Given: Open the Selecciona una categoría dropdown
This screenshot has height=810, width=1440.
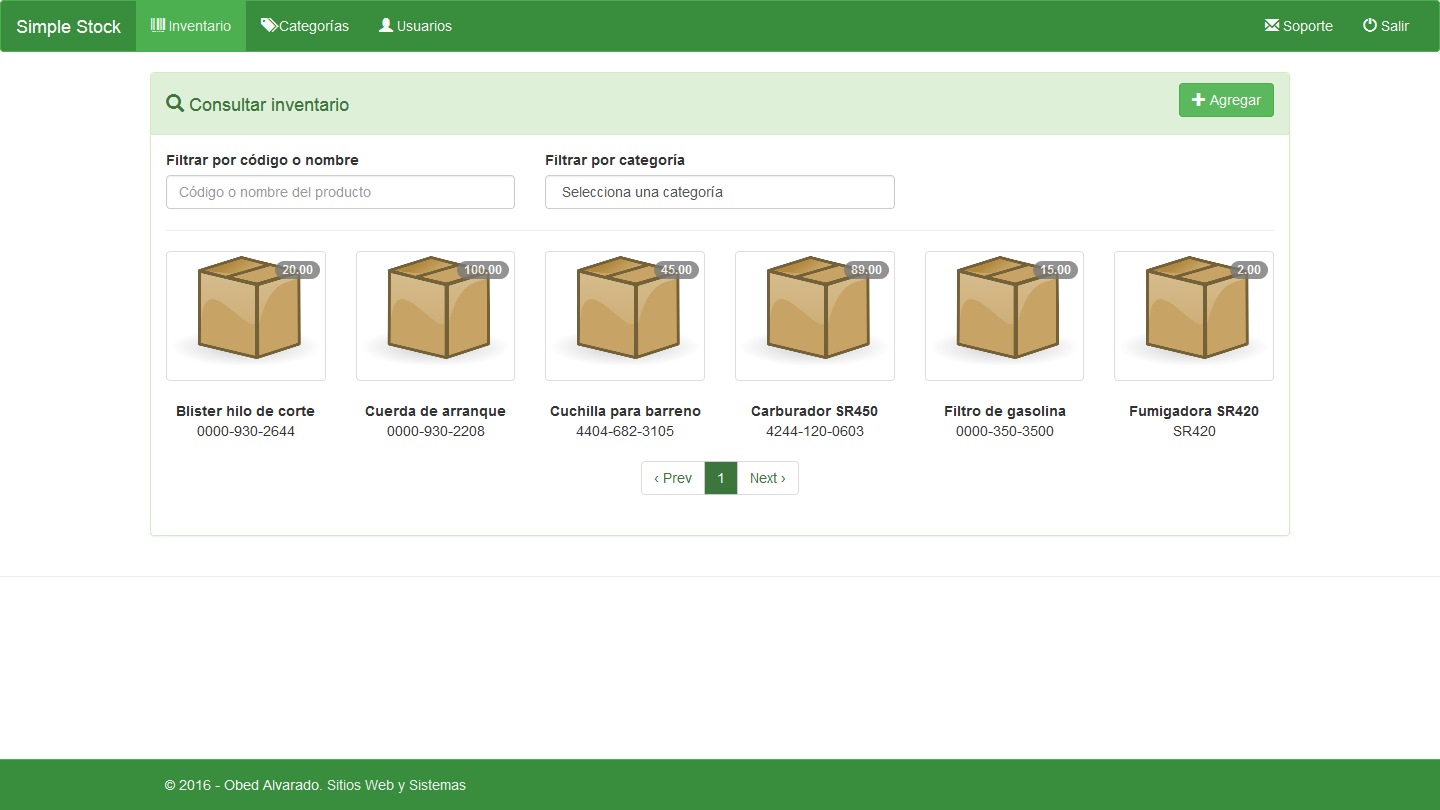Looking at the screenshot, I should point(719,192).
